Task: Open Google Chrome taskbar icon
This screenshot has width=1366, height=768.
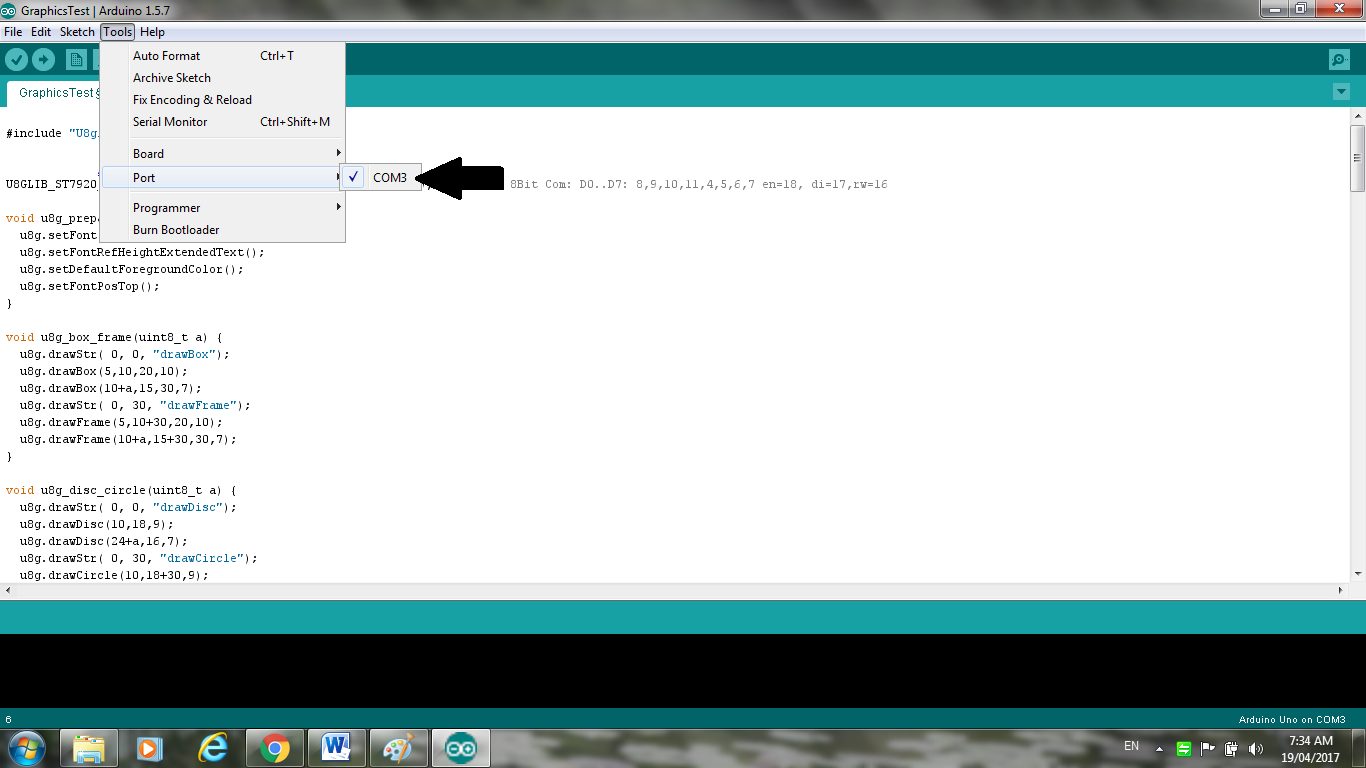Action: click(x=274, y=748)
